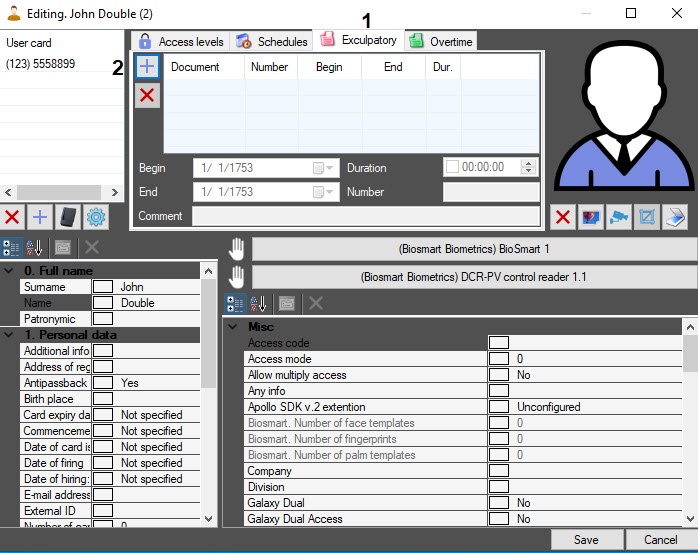Click the user avatar photo
This screenshot has height=553, width=698.
tap(624, 117)
